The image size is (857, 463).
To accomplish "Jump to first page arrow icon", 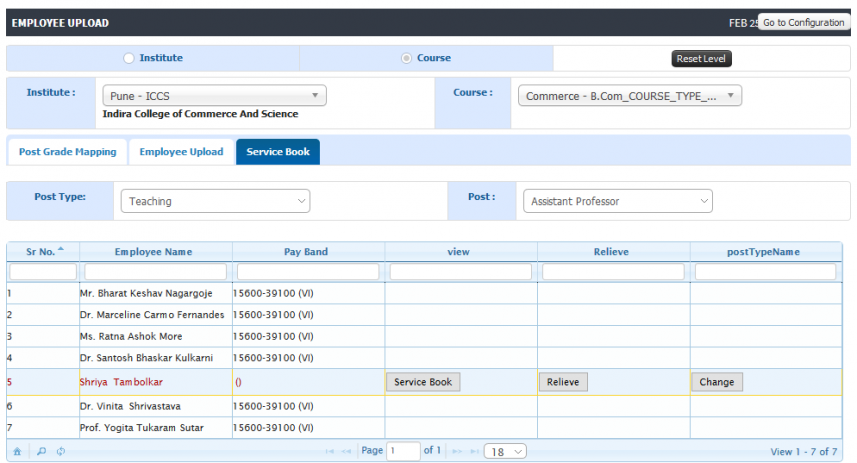I will 330,452.
